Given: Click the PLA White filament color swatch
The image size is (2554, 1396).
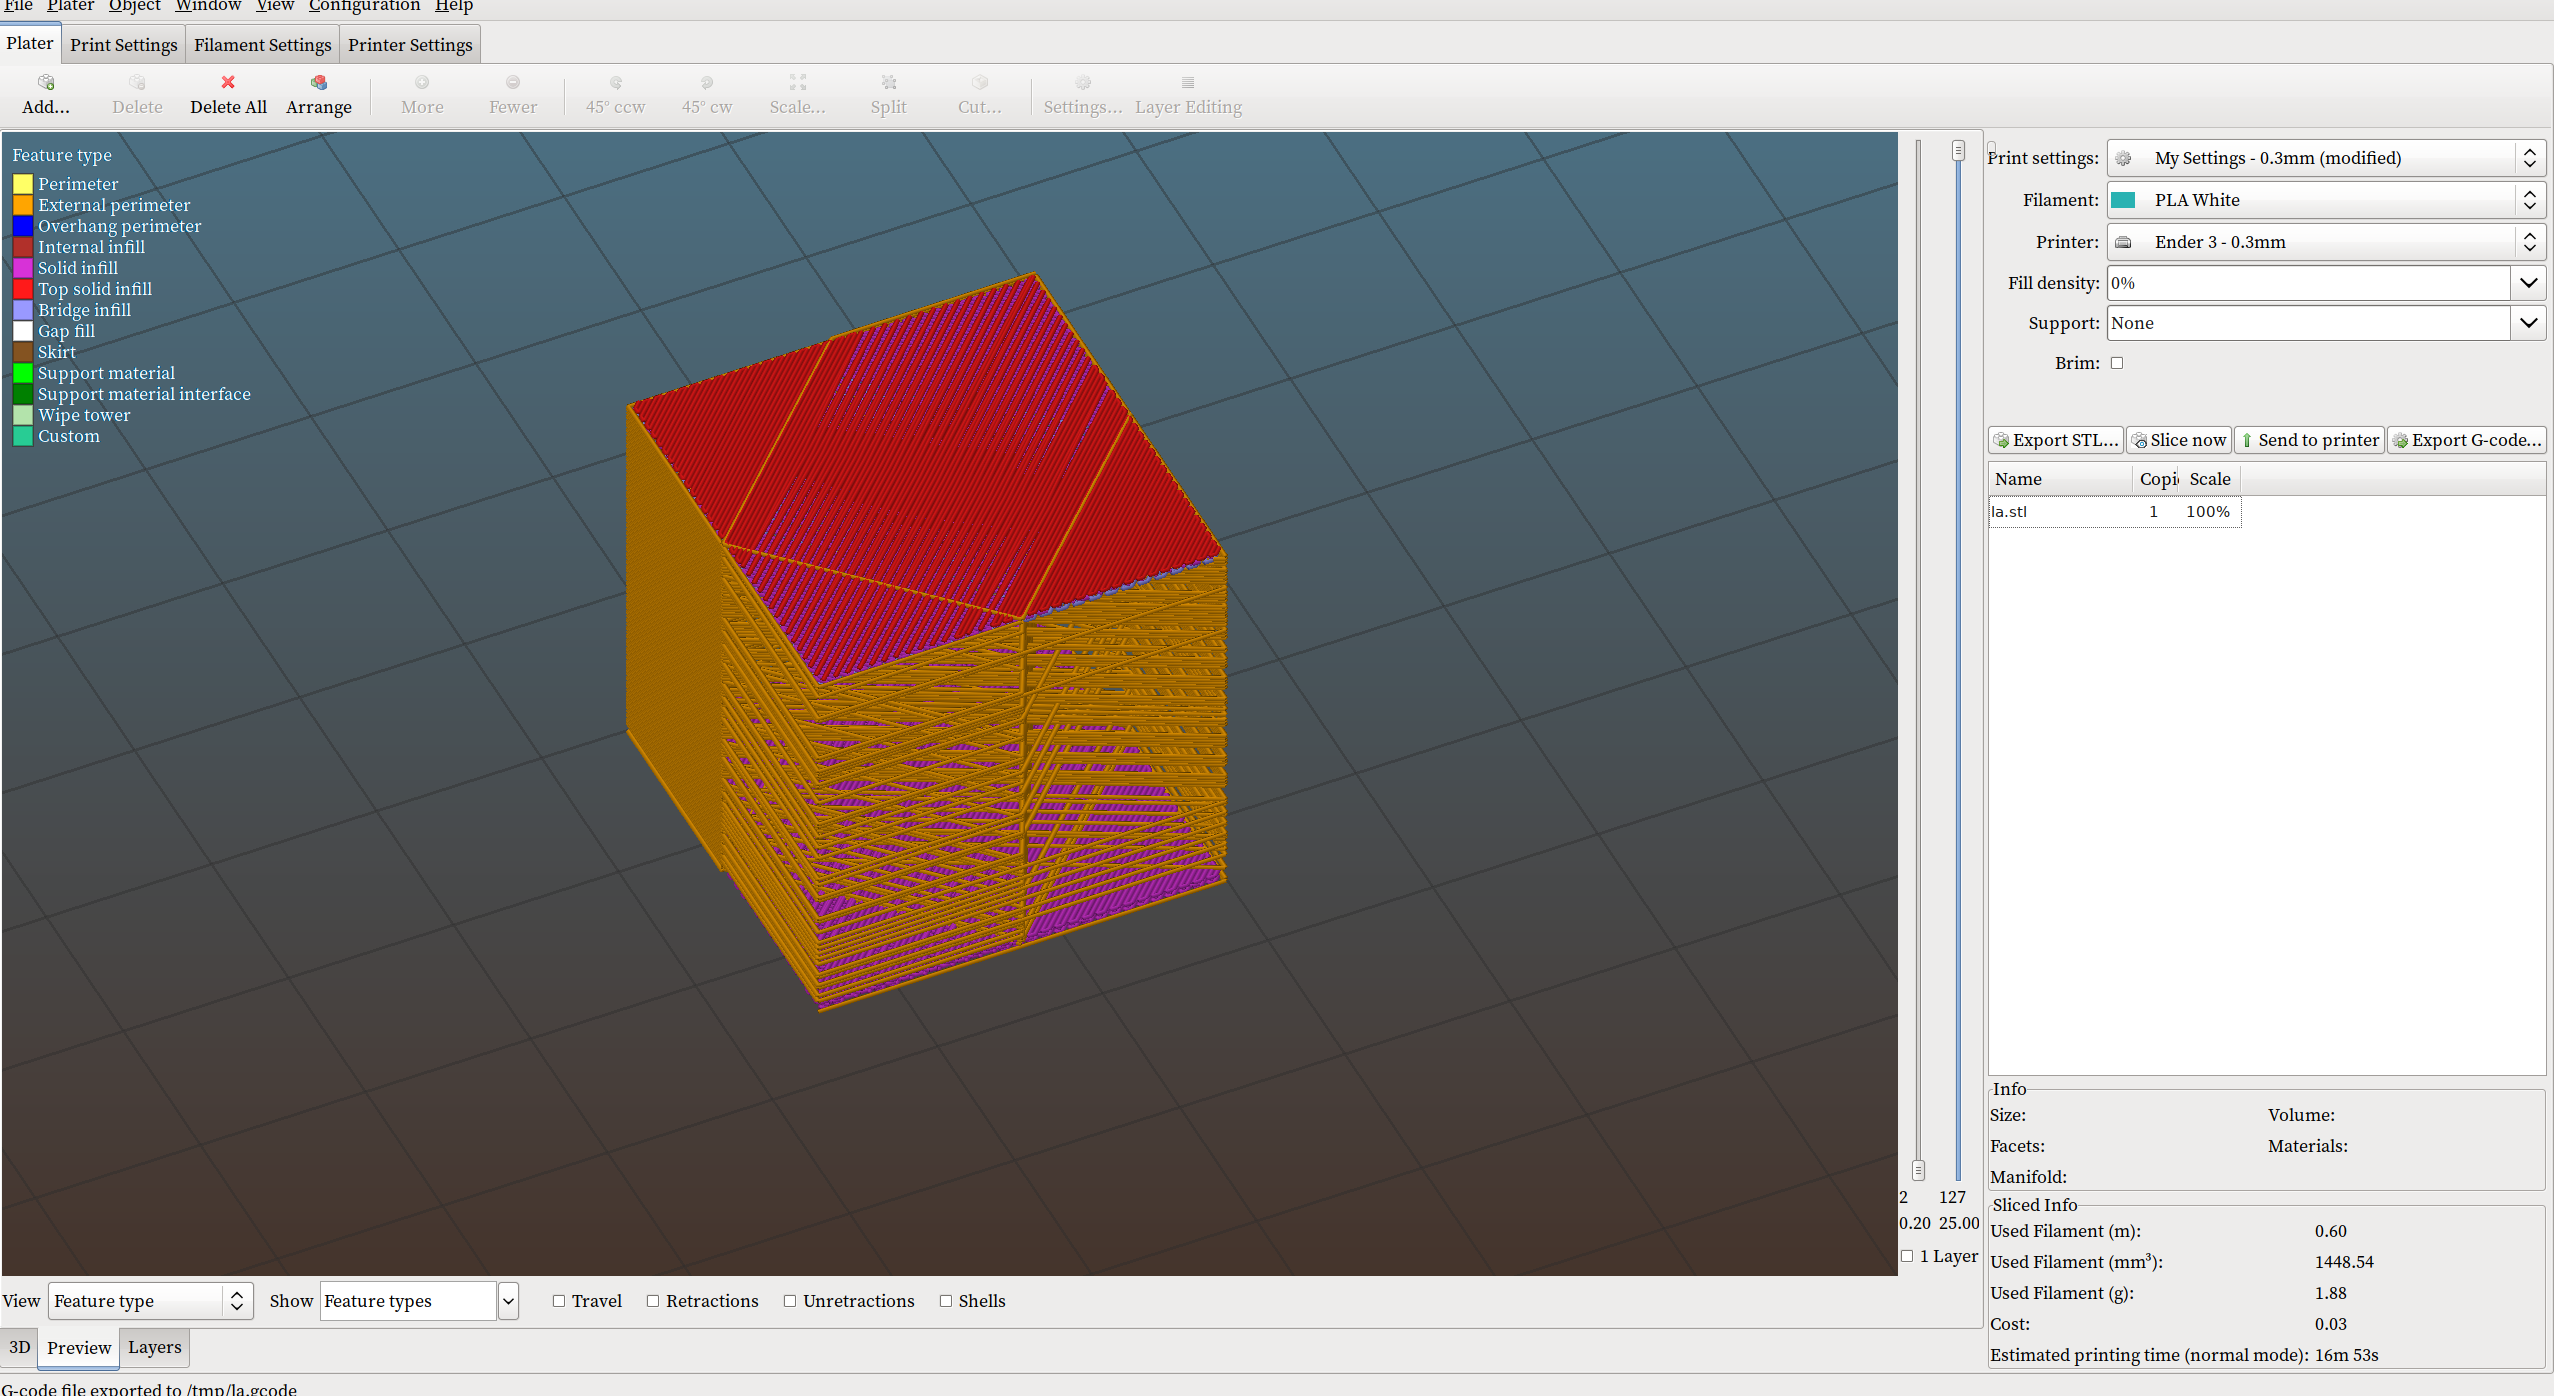Looking at the screenshot, I should pyautogui.click(x=2124, y=200).
